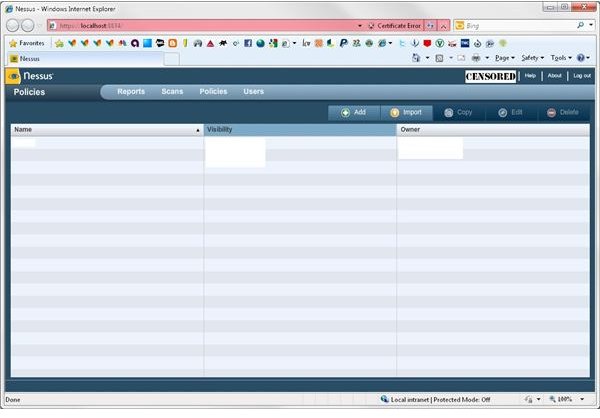Image resolution: width=600 pixels, height=418 pixels.
Task: Click the orange Blogger favorite icon
Action: tap(173, 43)
